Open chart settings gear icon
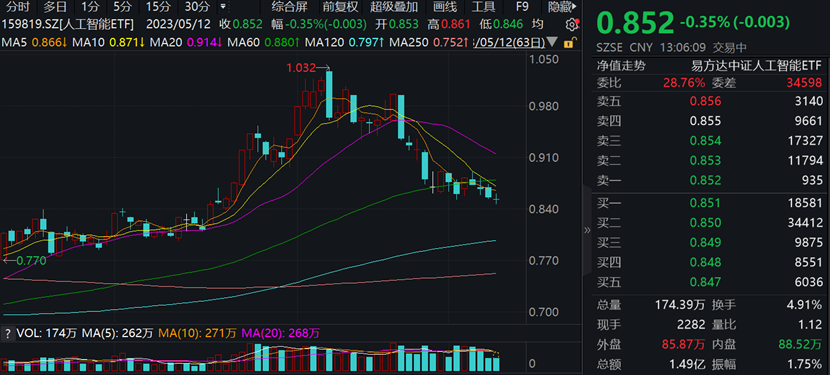The height and width of the screenshot is (375, 830). (x=571, y=24)
